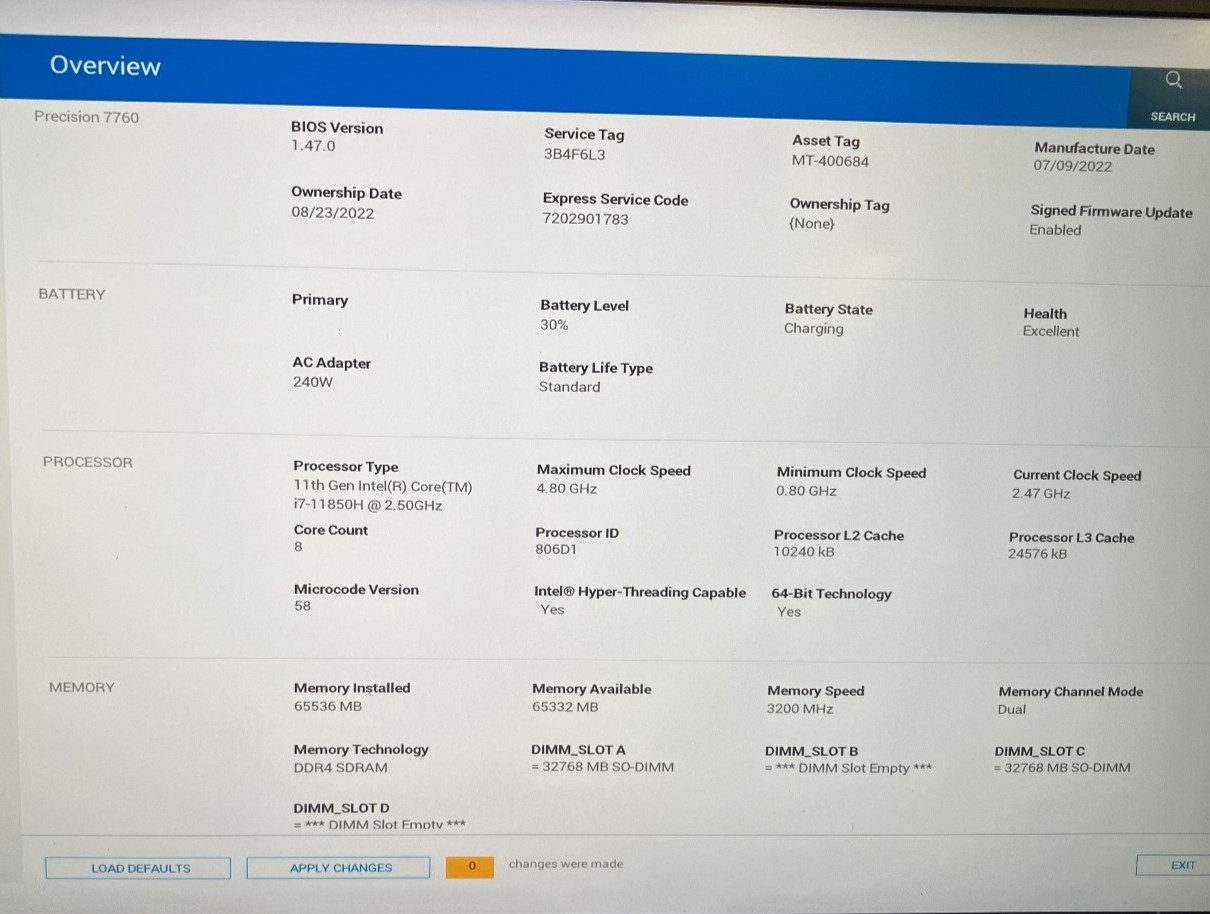This screenshot has height=914, width=1210.
Task: Click DIMM_SLOT C 32768 MB value
Action: [x=1062, y=769]
